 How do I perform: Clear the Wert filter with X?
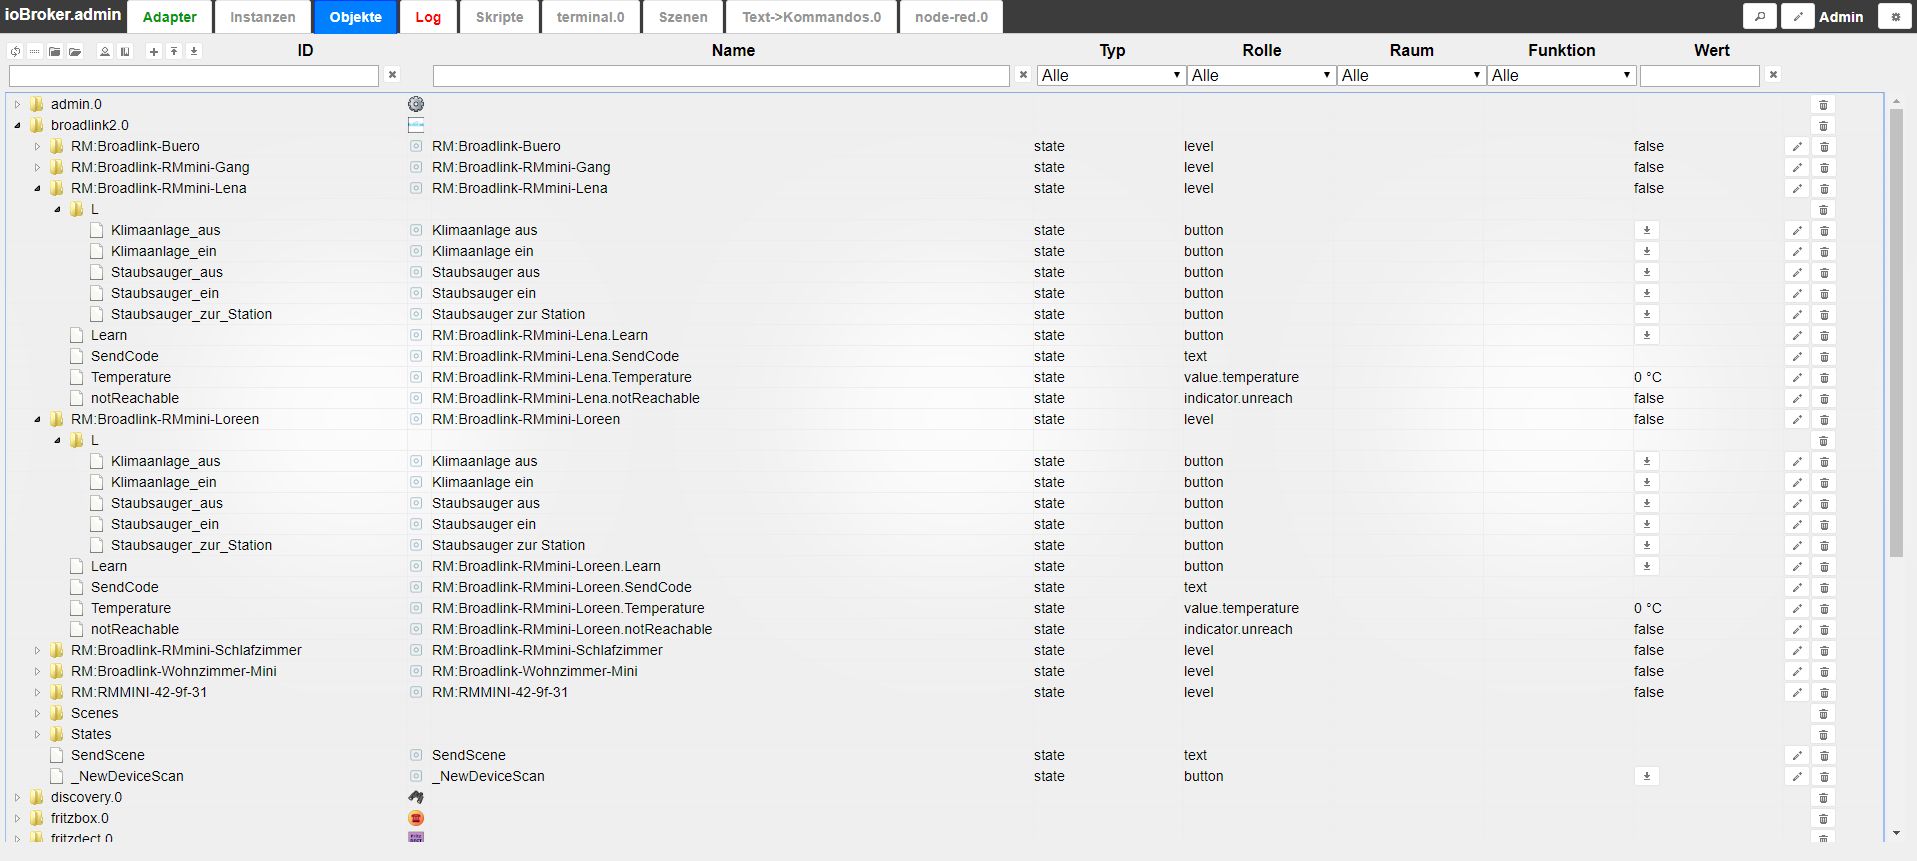click(x=1773, y=75)
